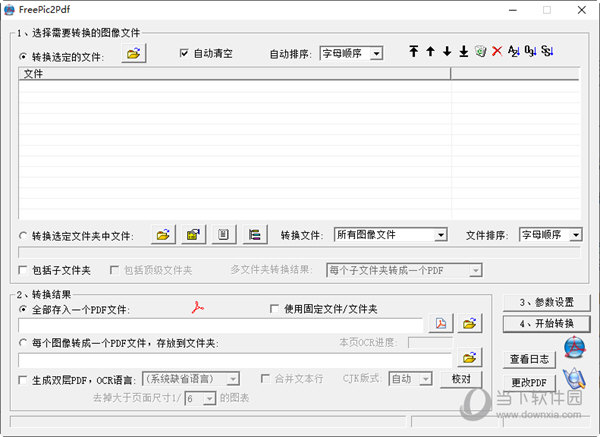The height and width of the screenshot is (437, 600).
Task: Click the second blank column header in file list
Action: 515,73
